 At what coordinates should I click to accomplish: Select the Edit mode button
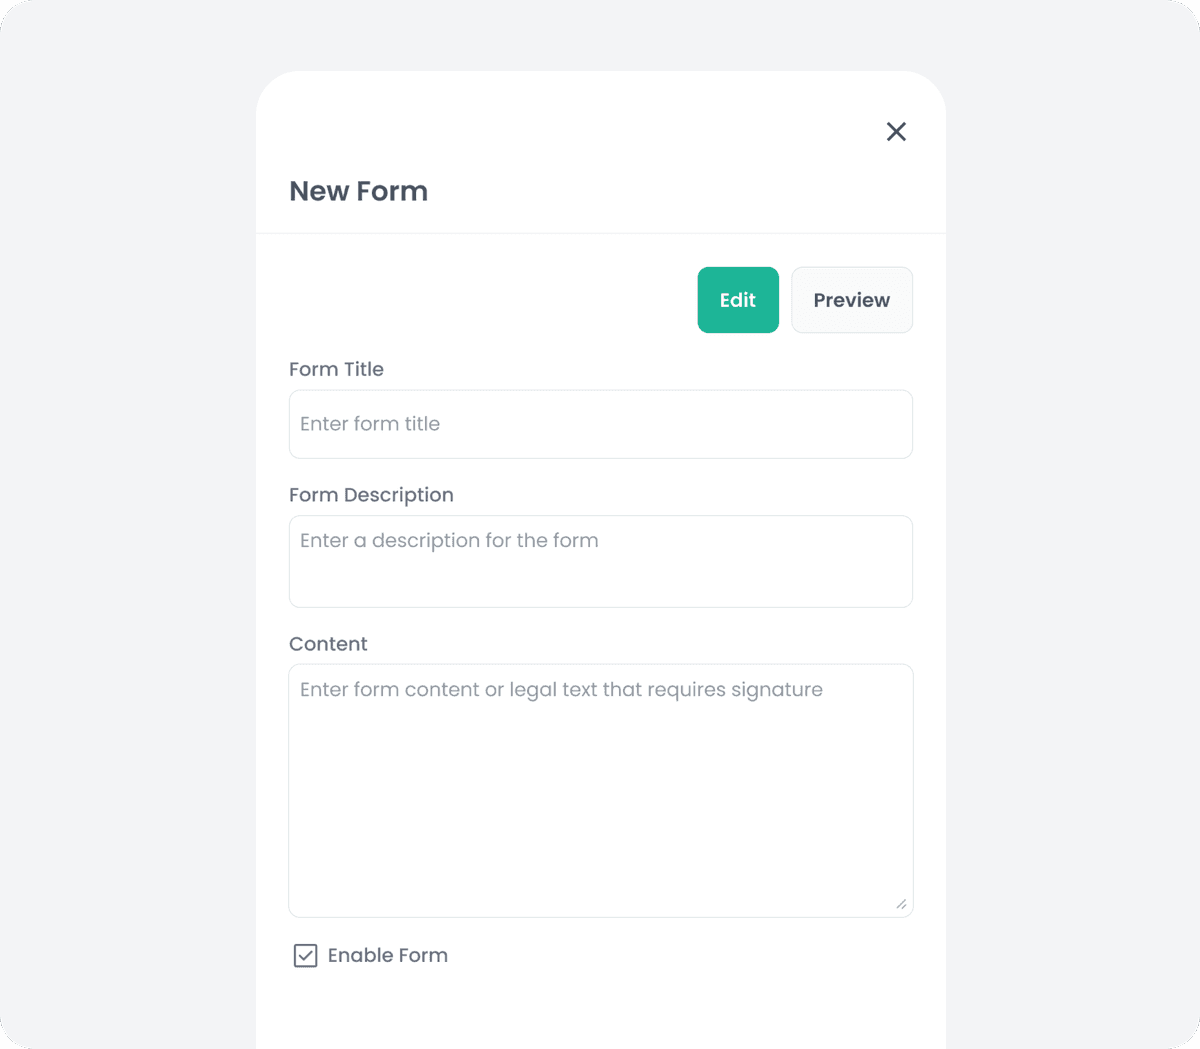coord(738,299)
